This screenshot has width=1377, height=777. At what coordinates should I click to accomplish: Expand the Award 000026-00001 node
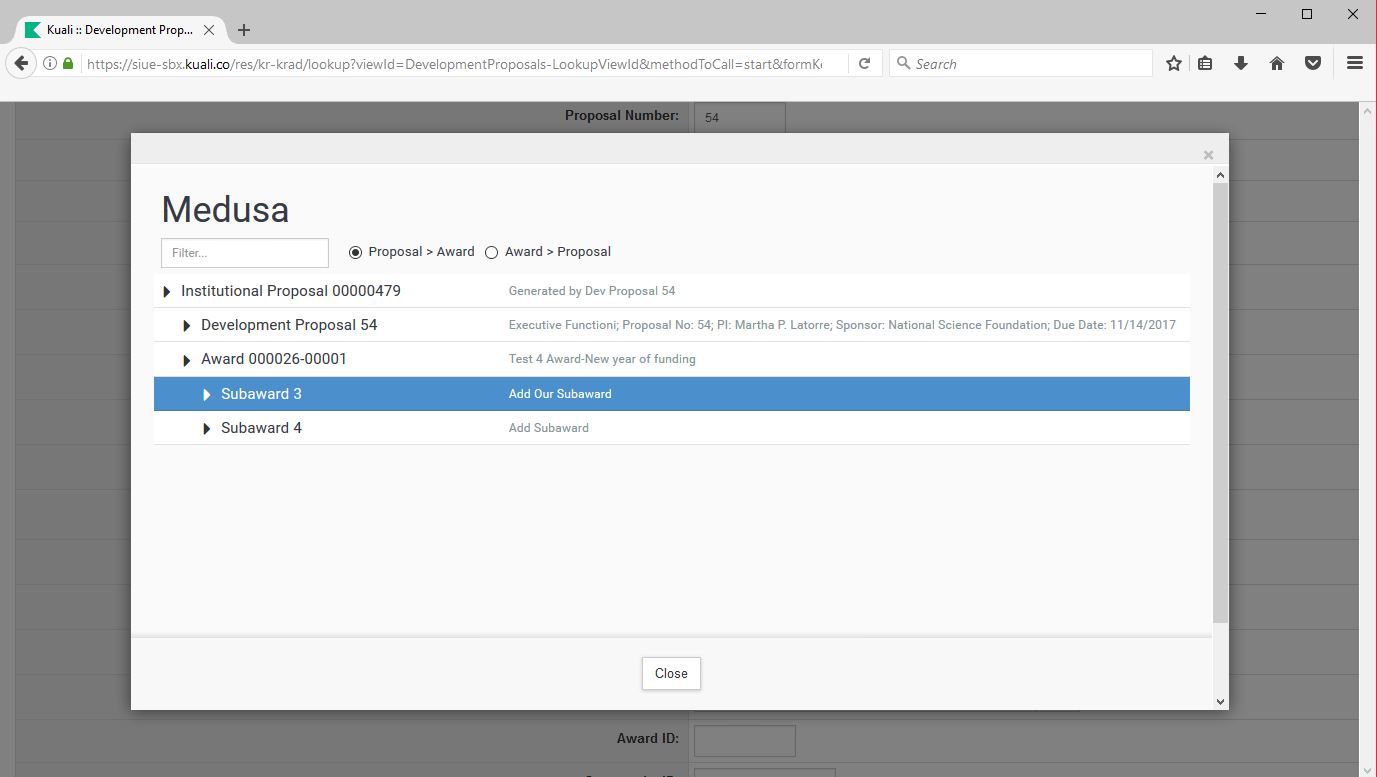[187, 360]
